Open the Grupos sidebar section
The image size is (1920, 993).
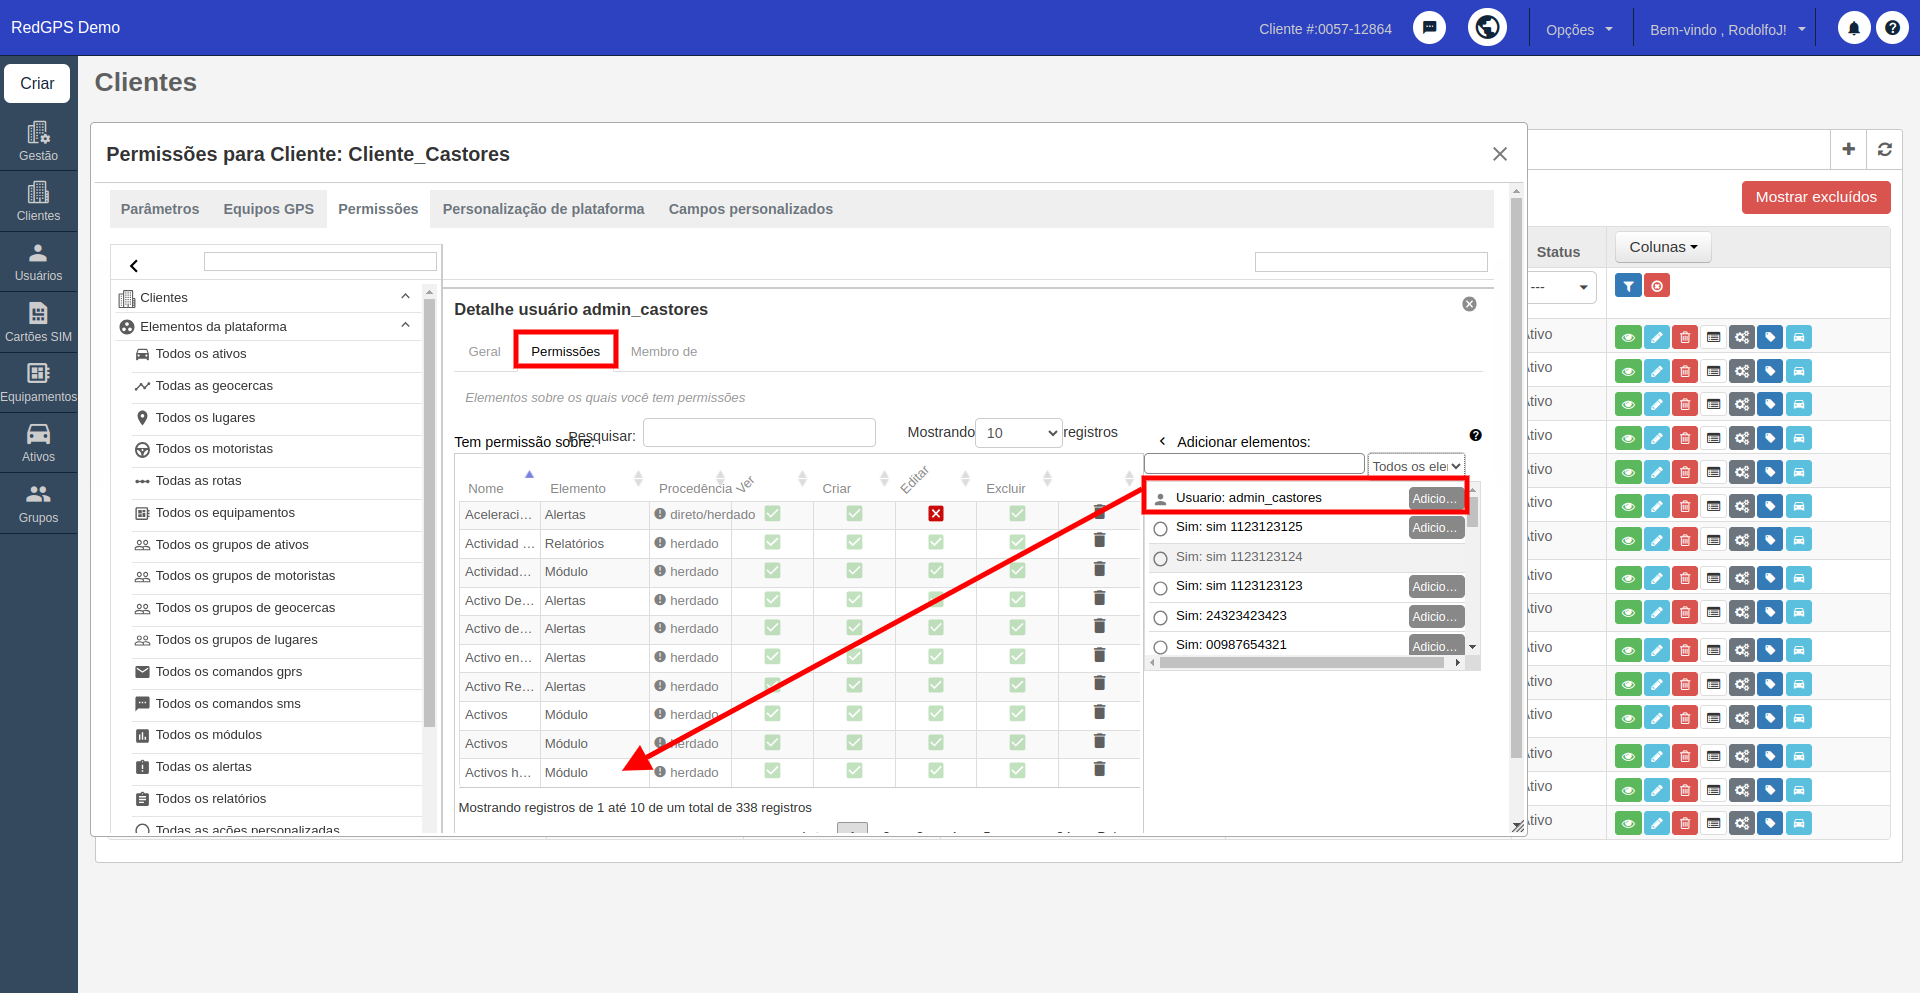(38, 503)
